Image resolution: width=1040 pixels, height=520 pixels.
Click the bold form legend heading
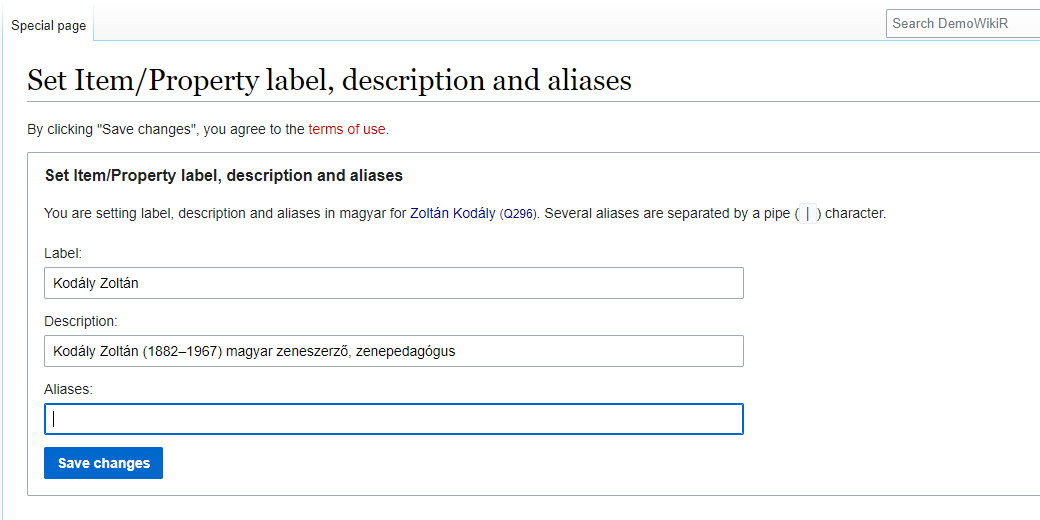point(223,176)
